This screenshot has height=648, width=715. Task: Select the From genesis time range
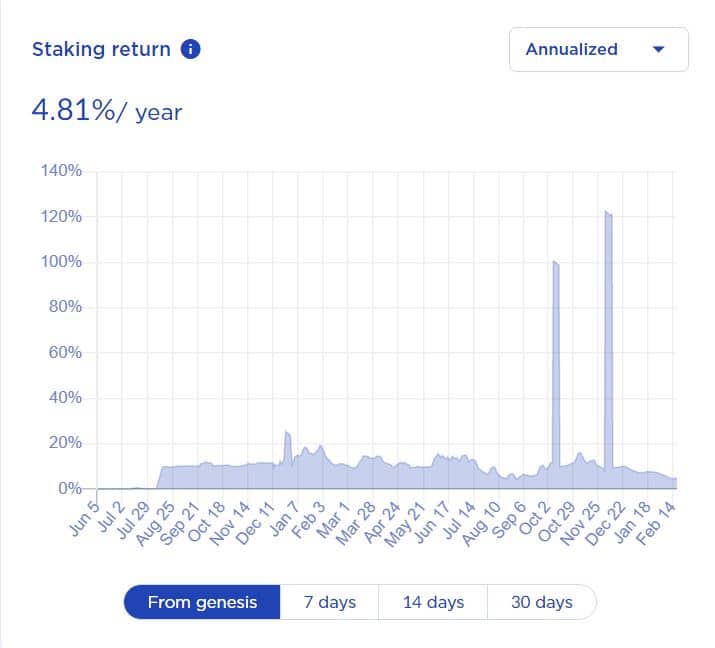click(x=202, y=602)
